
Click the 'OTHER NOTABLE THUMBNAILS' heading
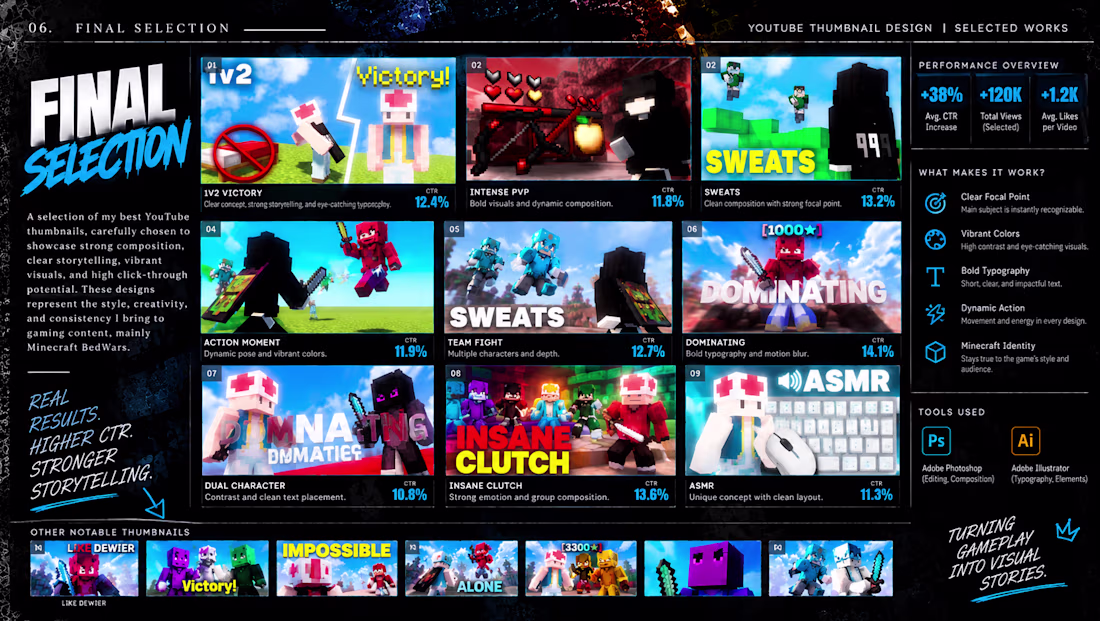(x=110, y=533)
